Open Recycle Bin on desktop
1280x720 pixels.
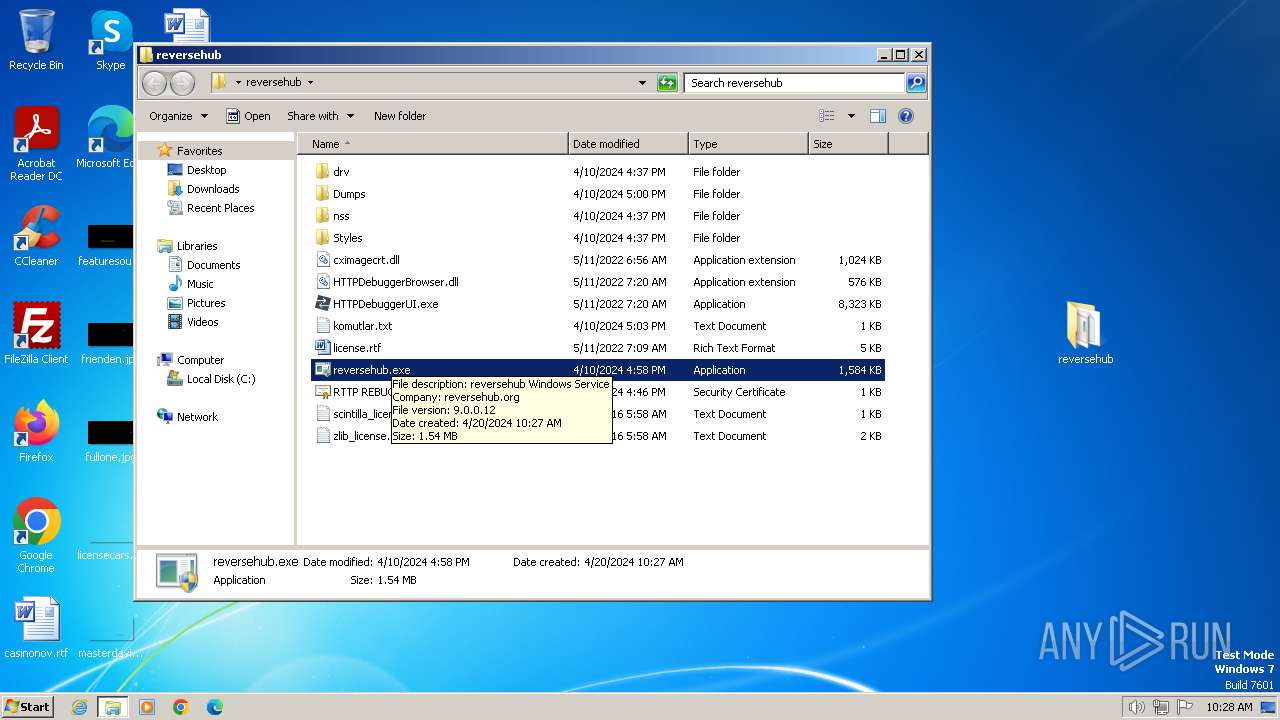pos(36,41)
